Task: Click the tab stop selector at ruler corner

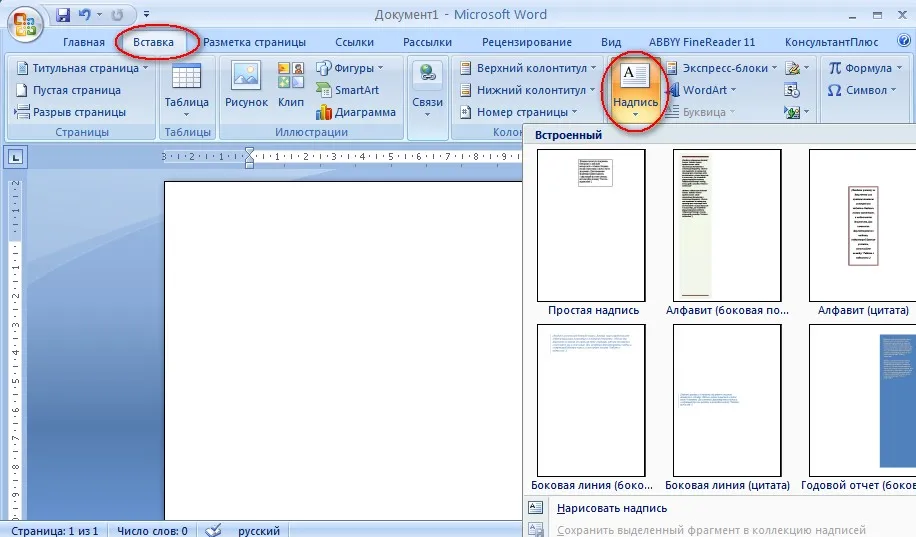Action: 16,157
